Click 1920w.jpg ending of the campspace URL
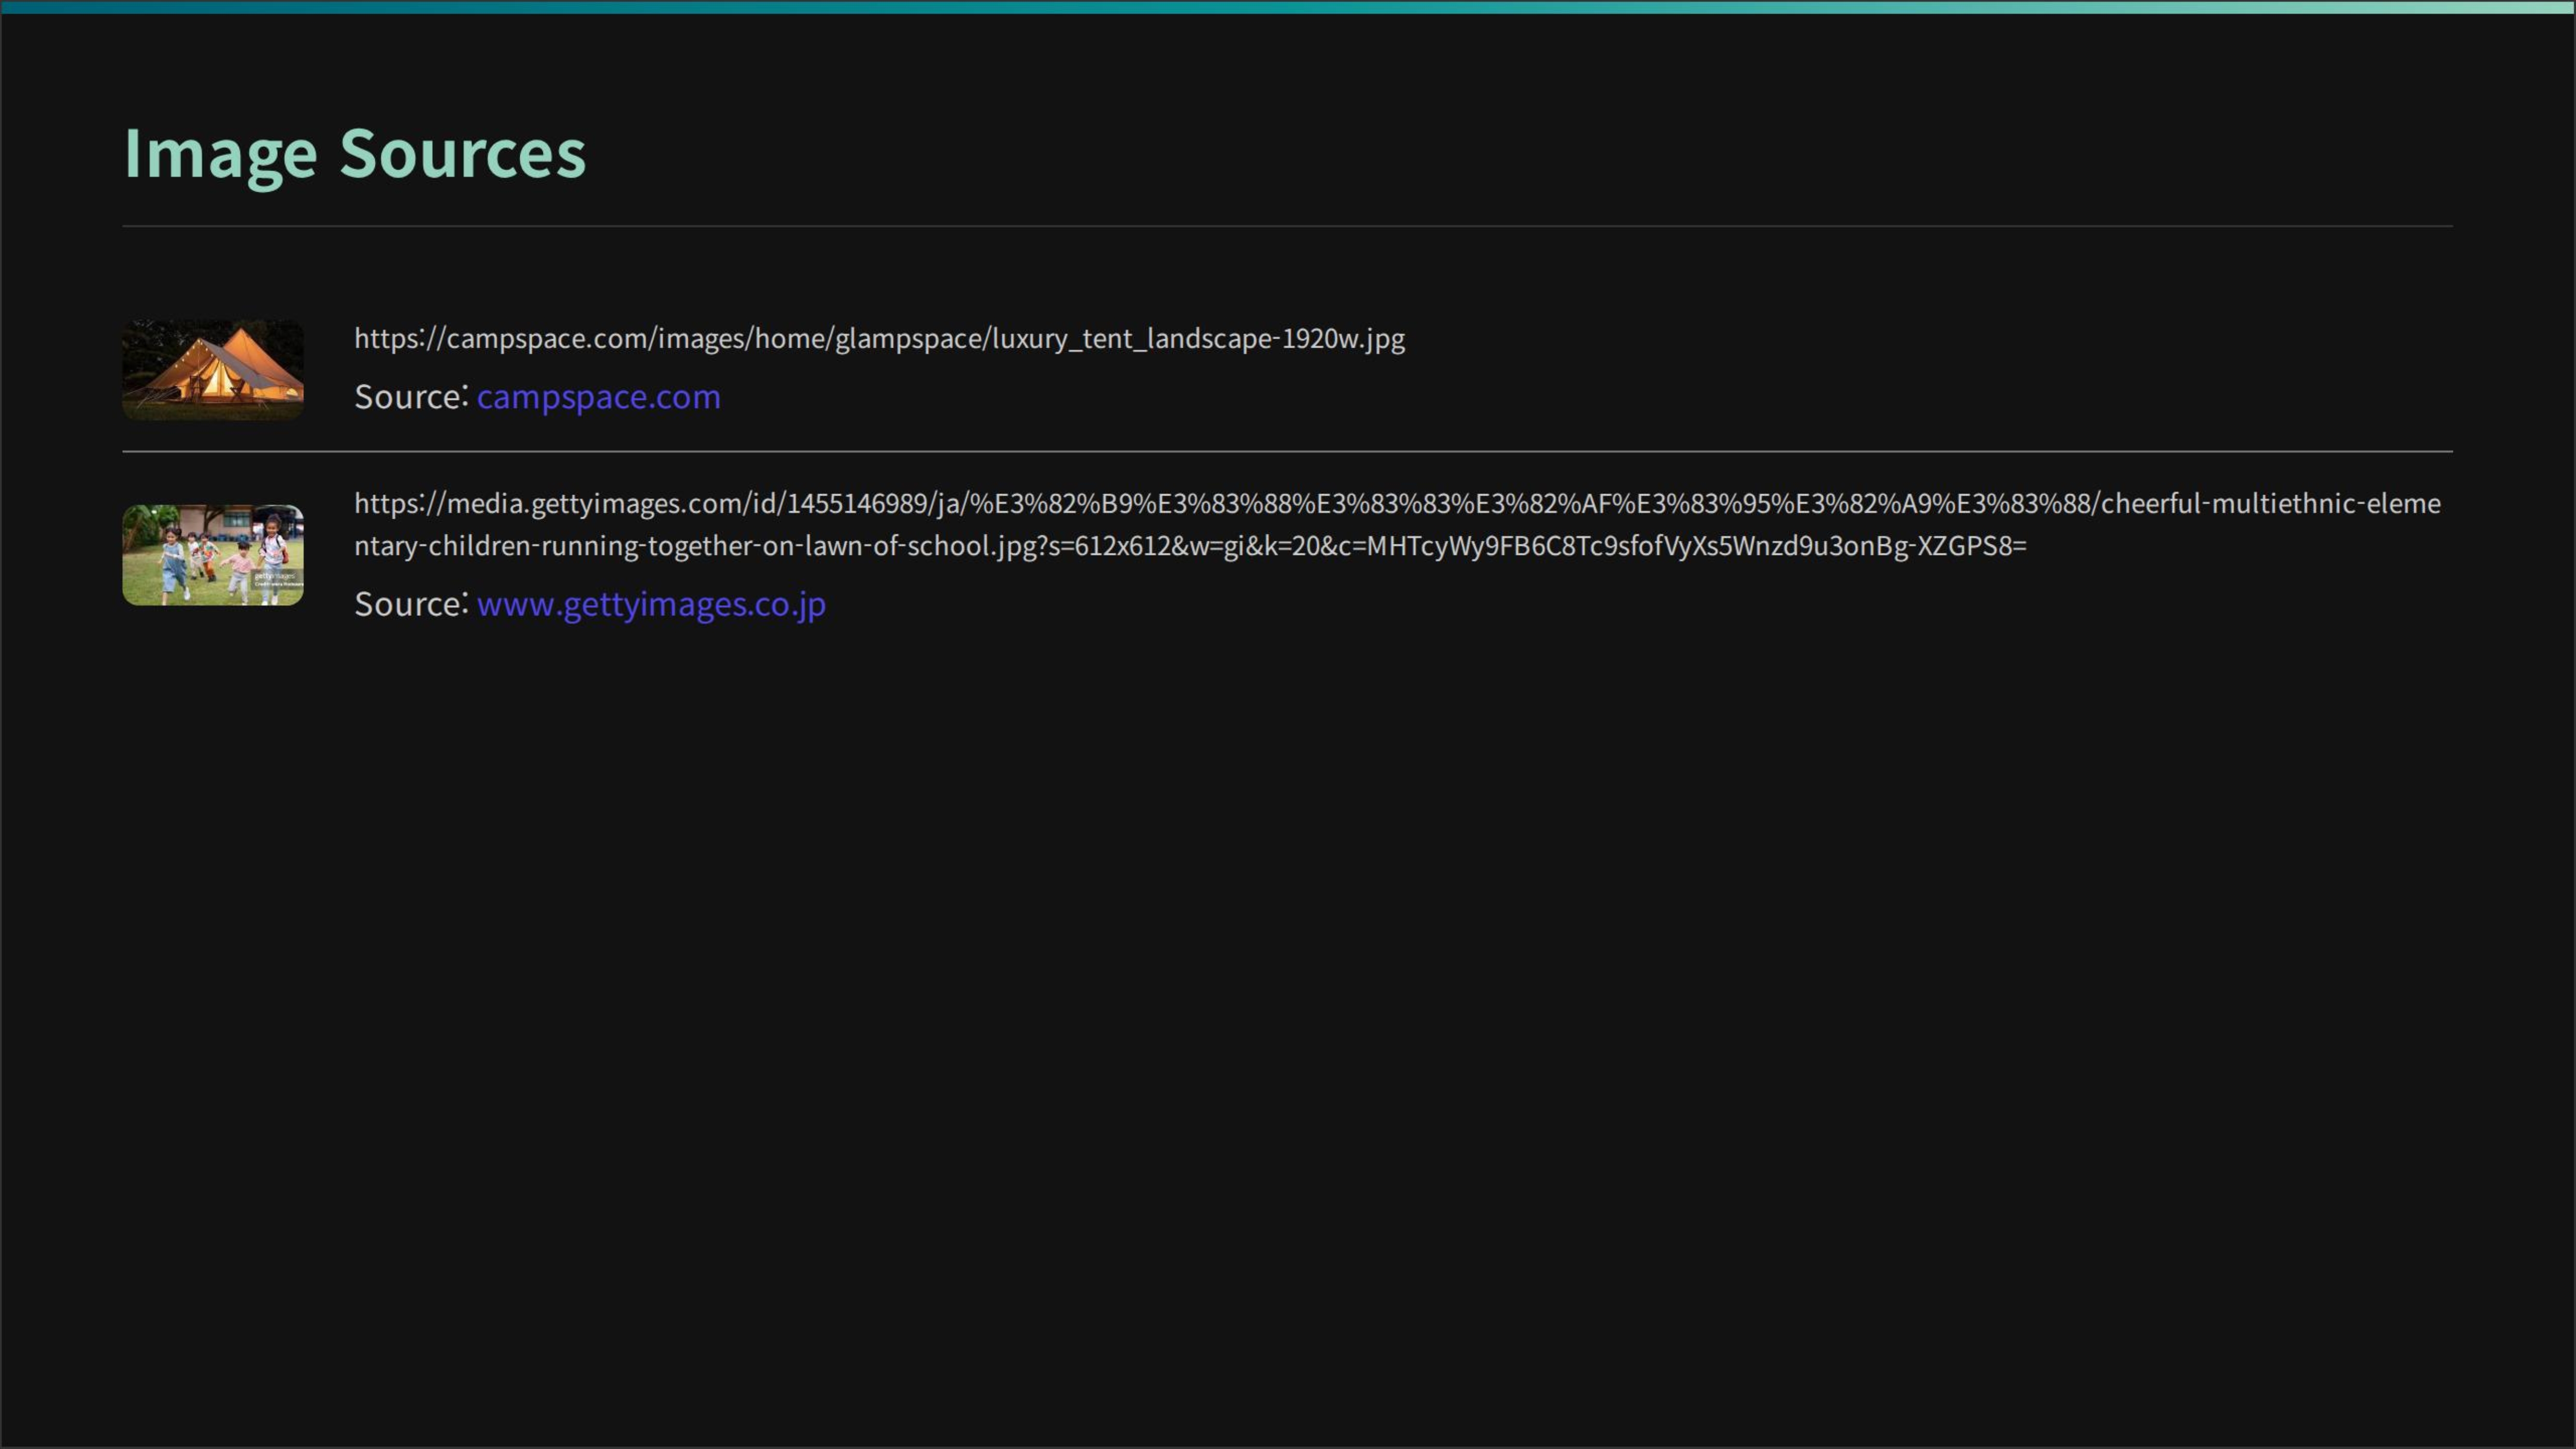This screenshot has width=2576, height=1449. point(1343,339)
